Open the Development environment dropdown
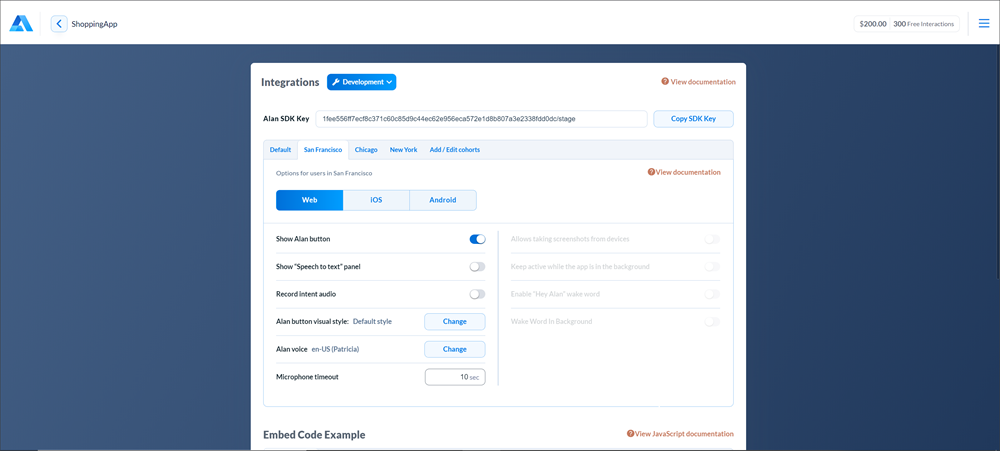 tap(361, 82)
